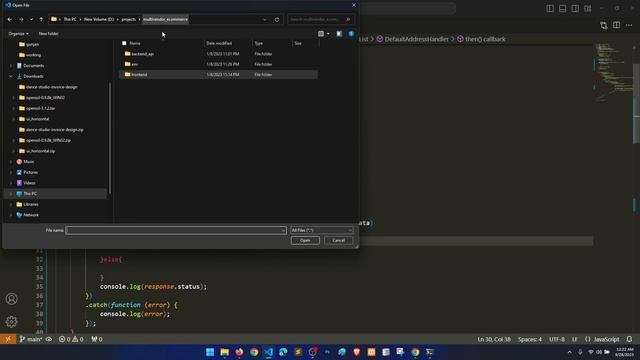Expand the address bar history dropdown
The width and height of the screenshot is (640, 360).
tap(264, 20)
